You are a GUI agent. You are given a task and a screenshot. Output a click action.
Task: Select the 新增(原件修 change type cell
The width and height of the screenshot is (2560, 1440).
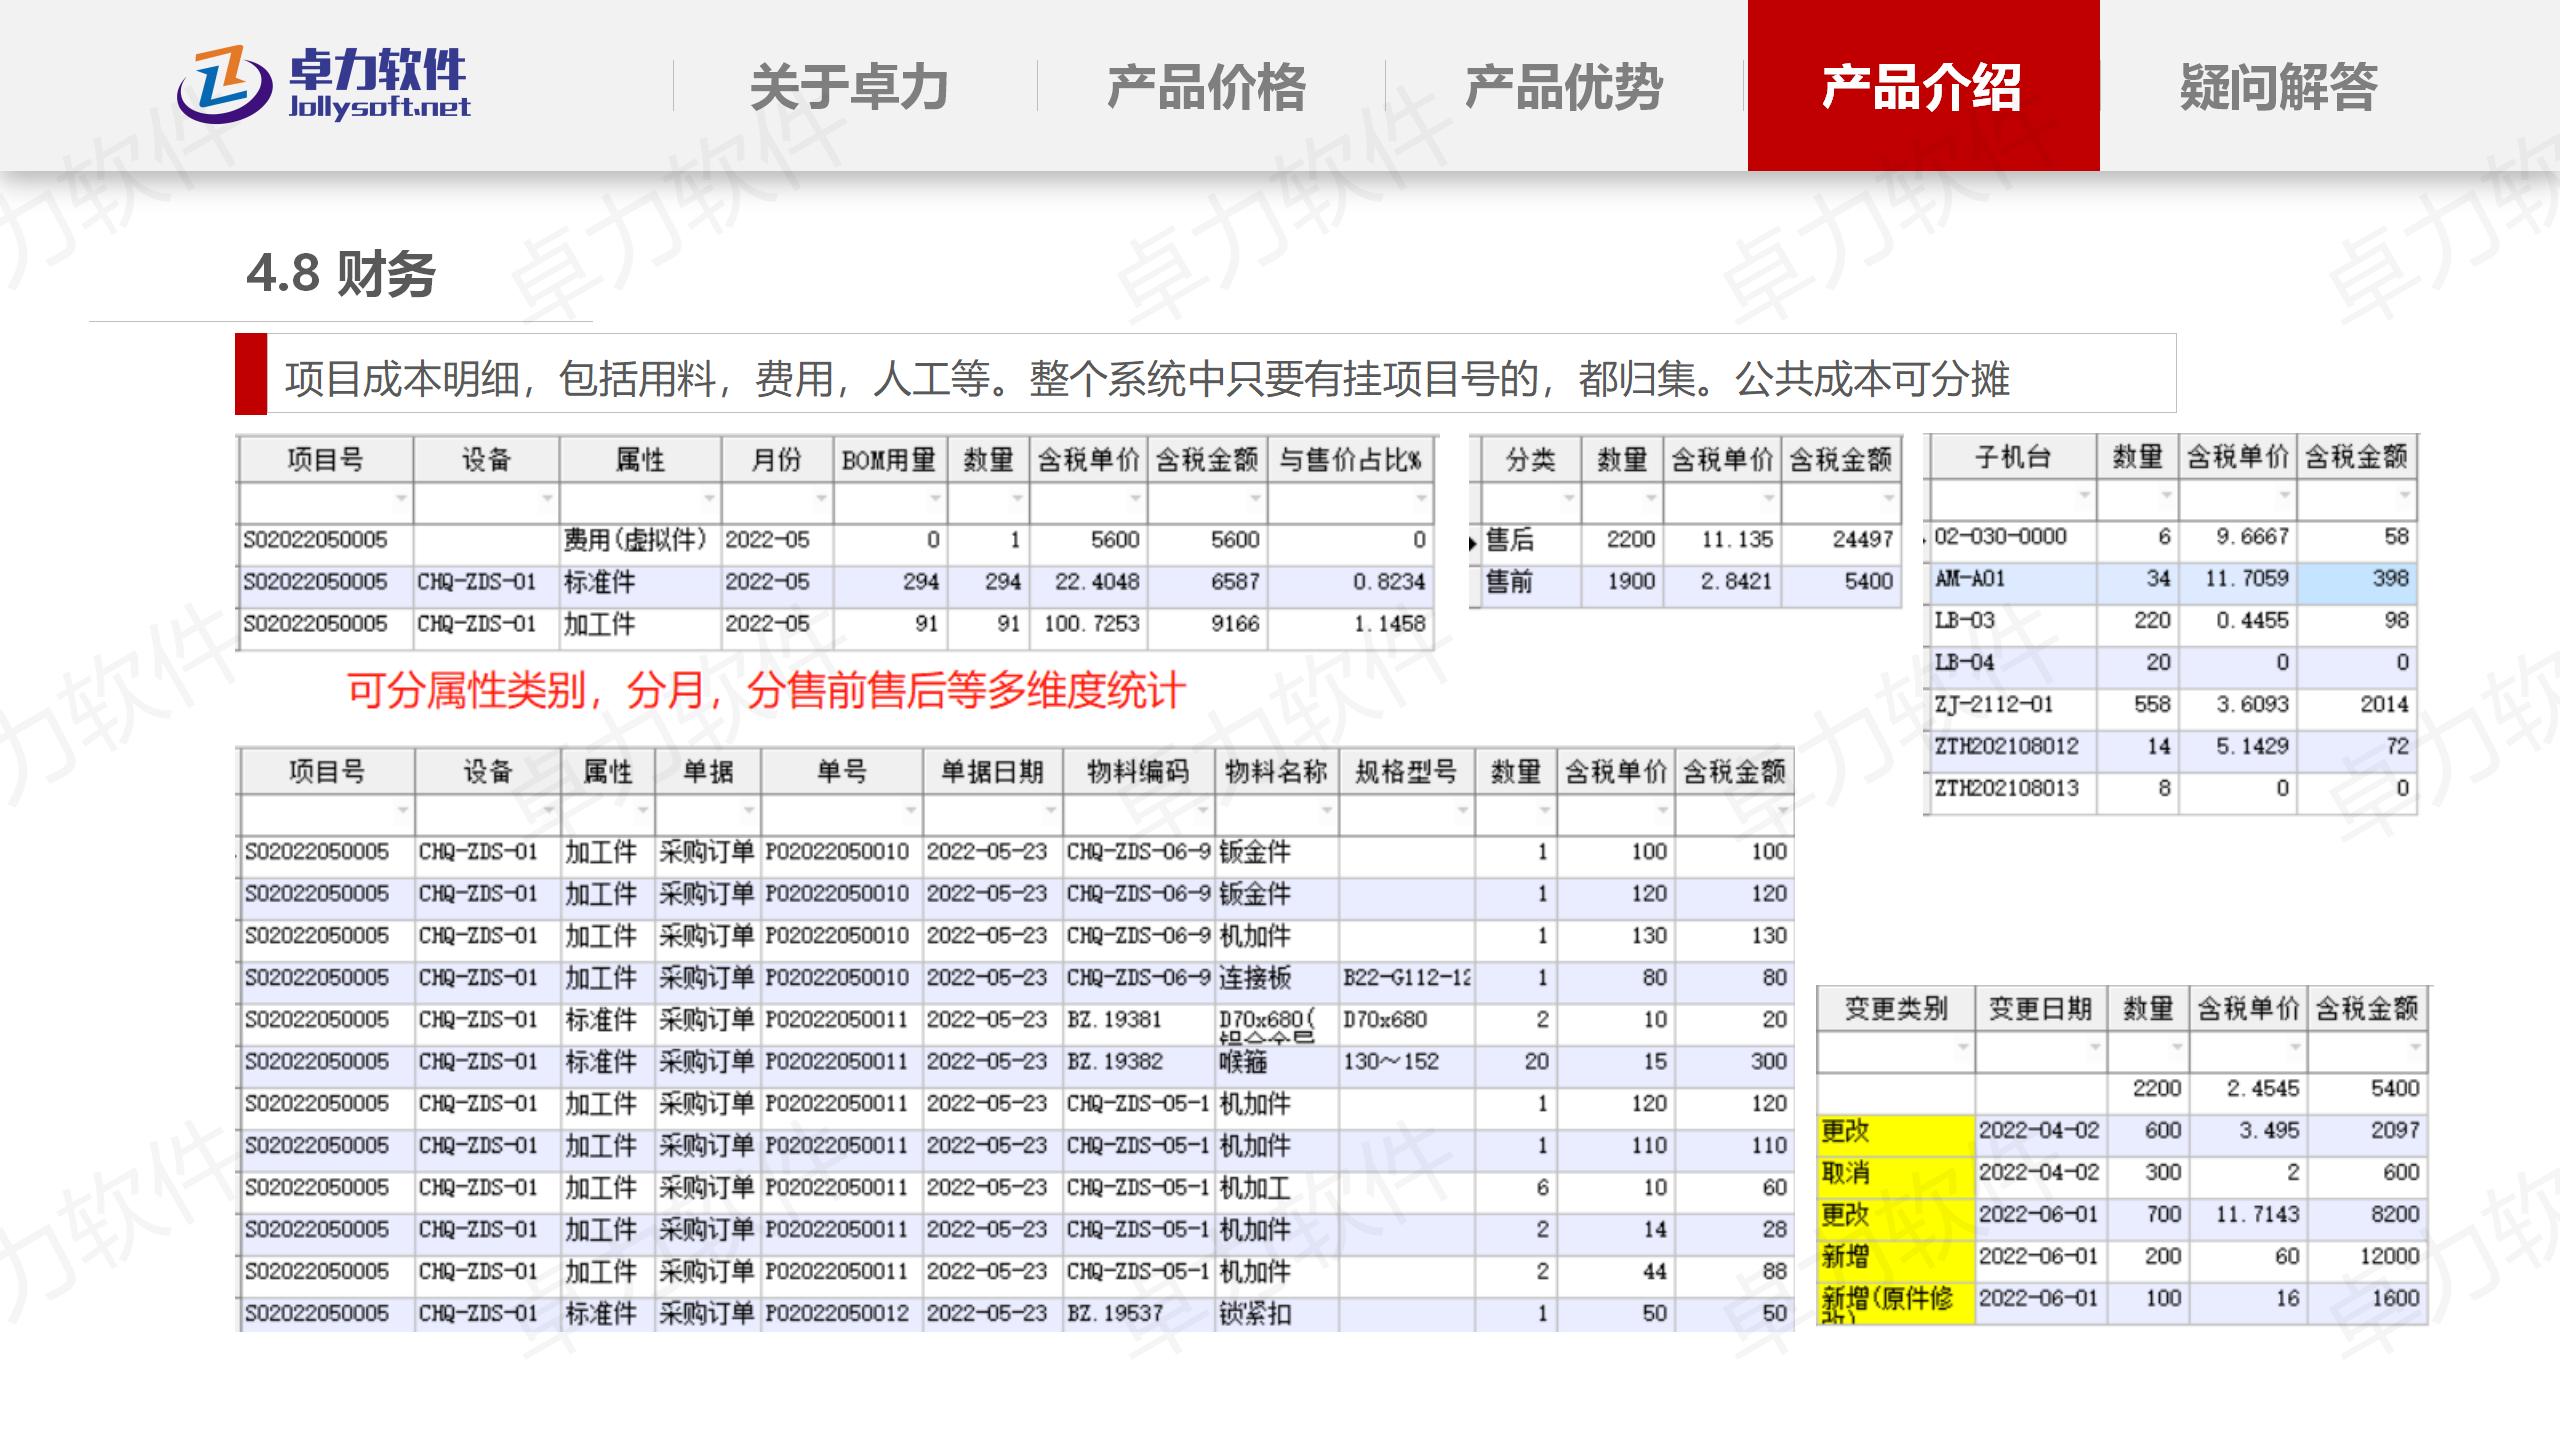[x=1896, y=1303]
